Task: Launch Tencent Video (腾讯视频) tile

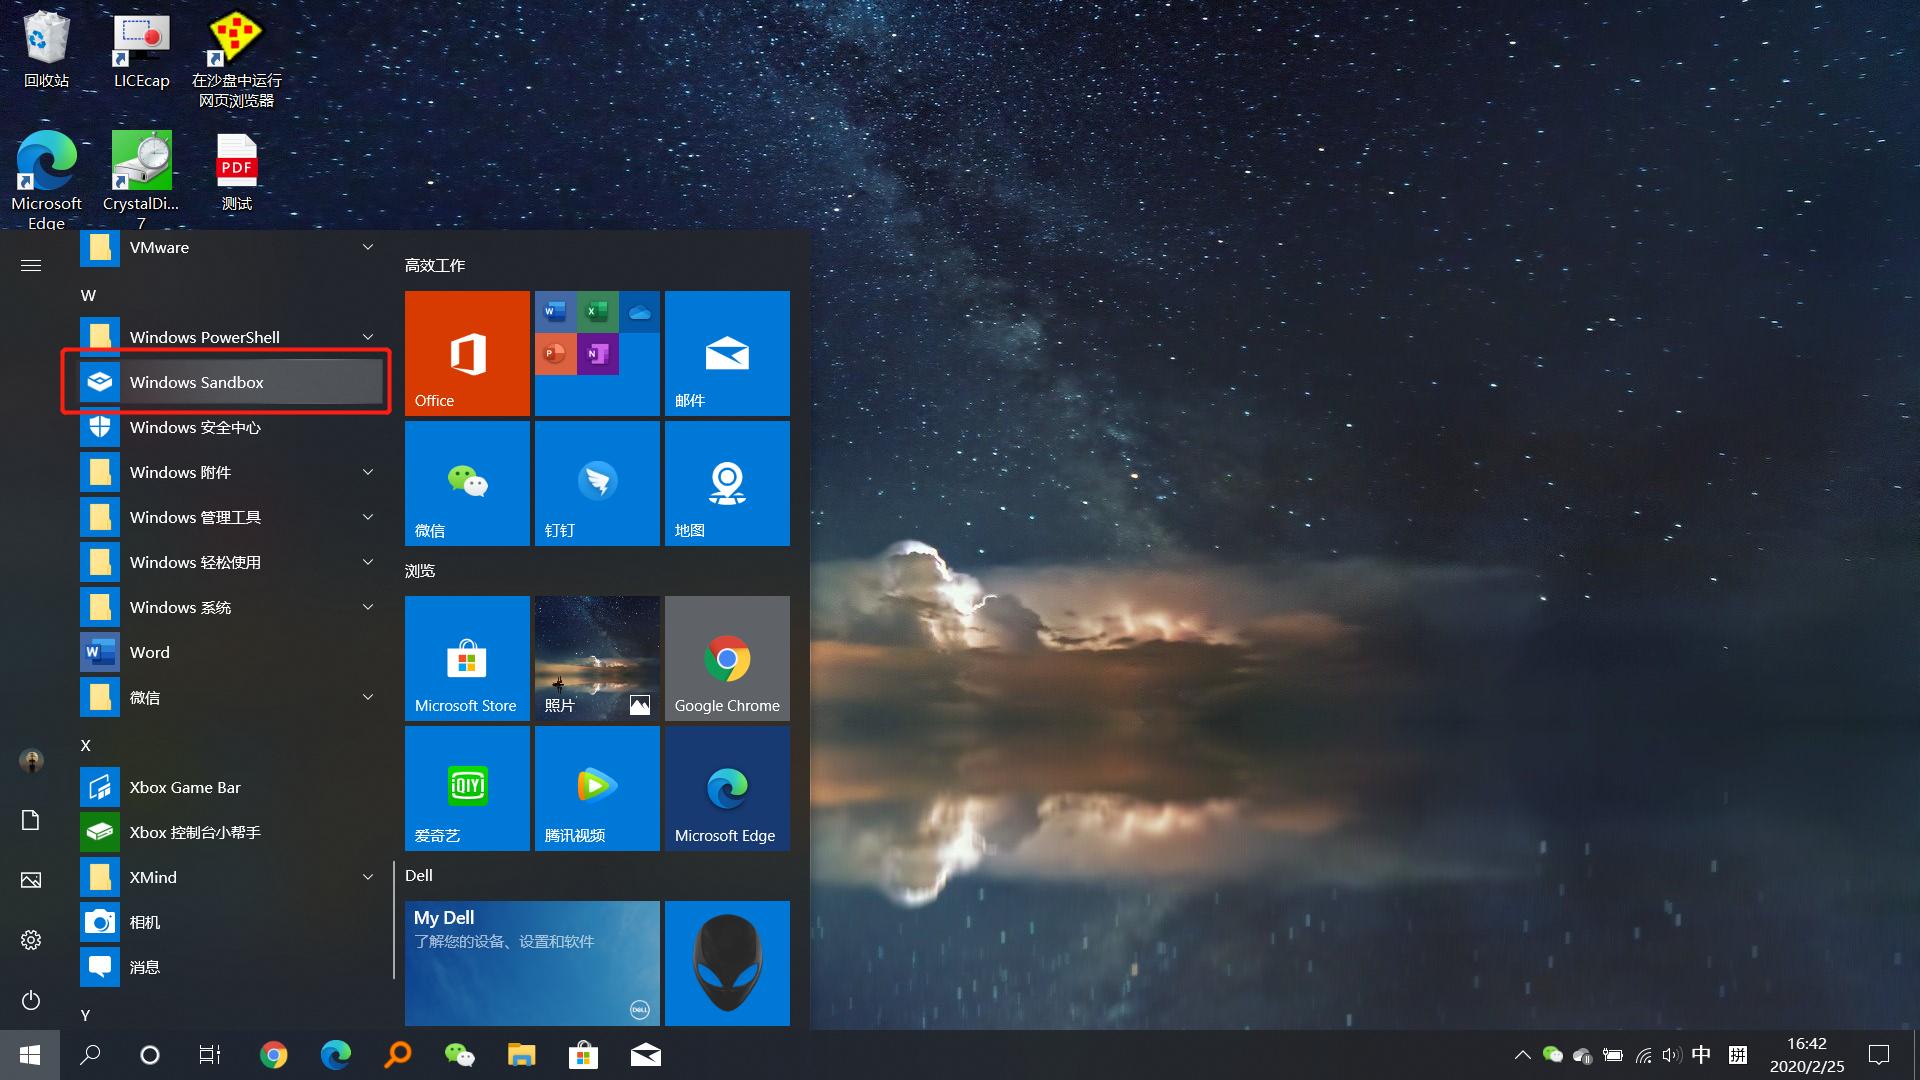Action: point(597,788)
